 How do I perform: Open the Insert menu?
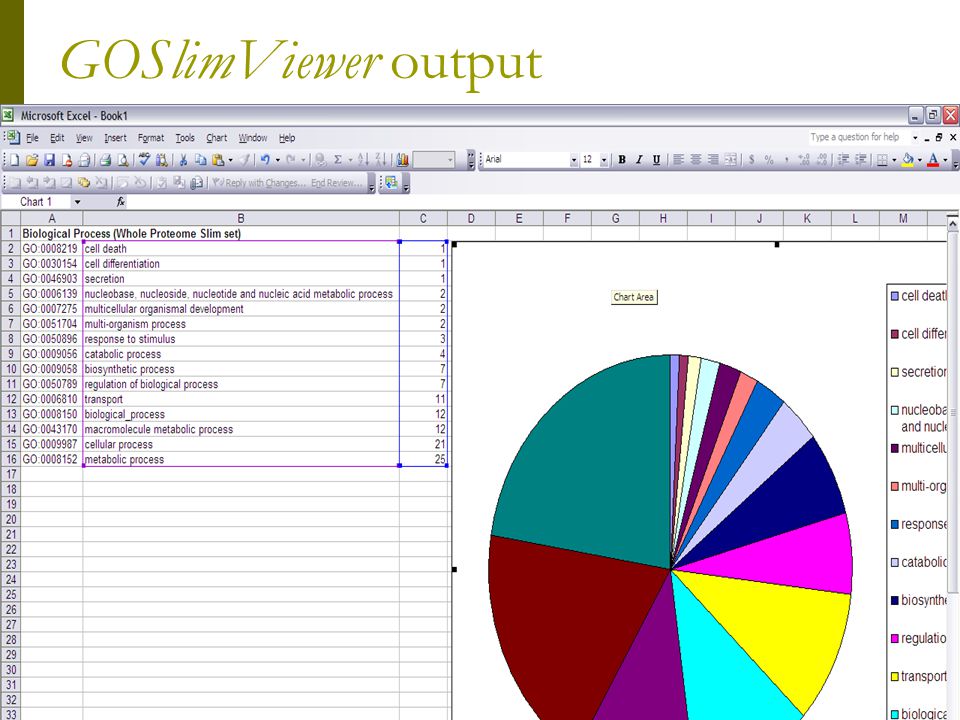point(115,138)
